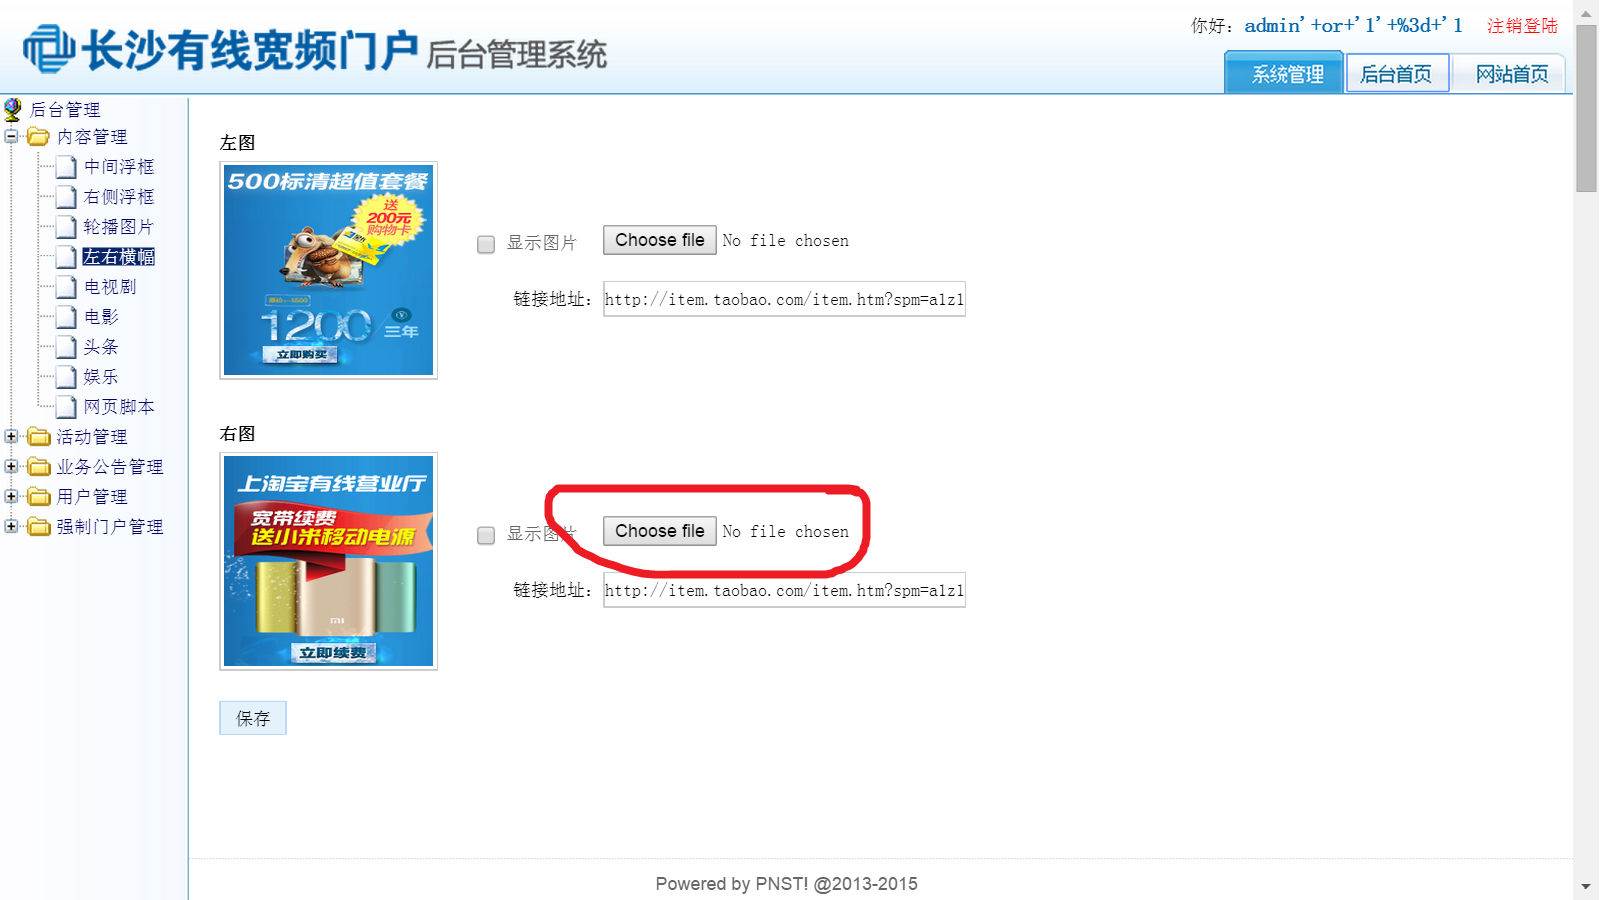Enable 显示图片 checkbox for 右图
This screenshot has width=1600, height=900.
point(486,535)
